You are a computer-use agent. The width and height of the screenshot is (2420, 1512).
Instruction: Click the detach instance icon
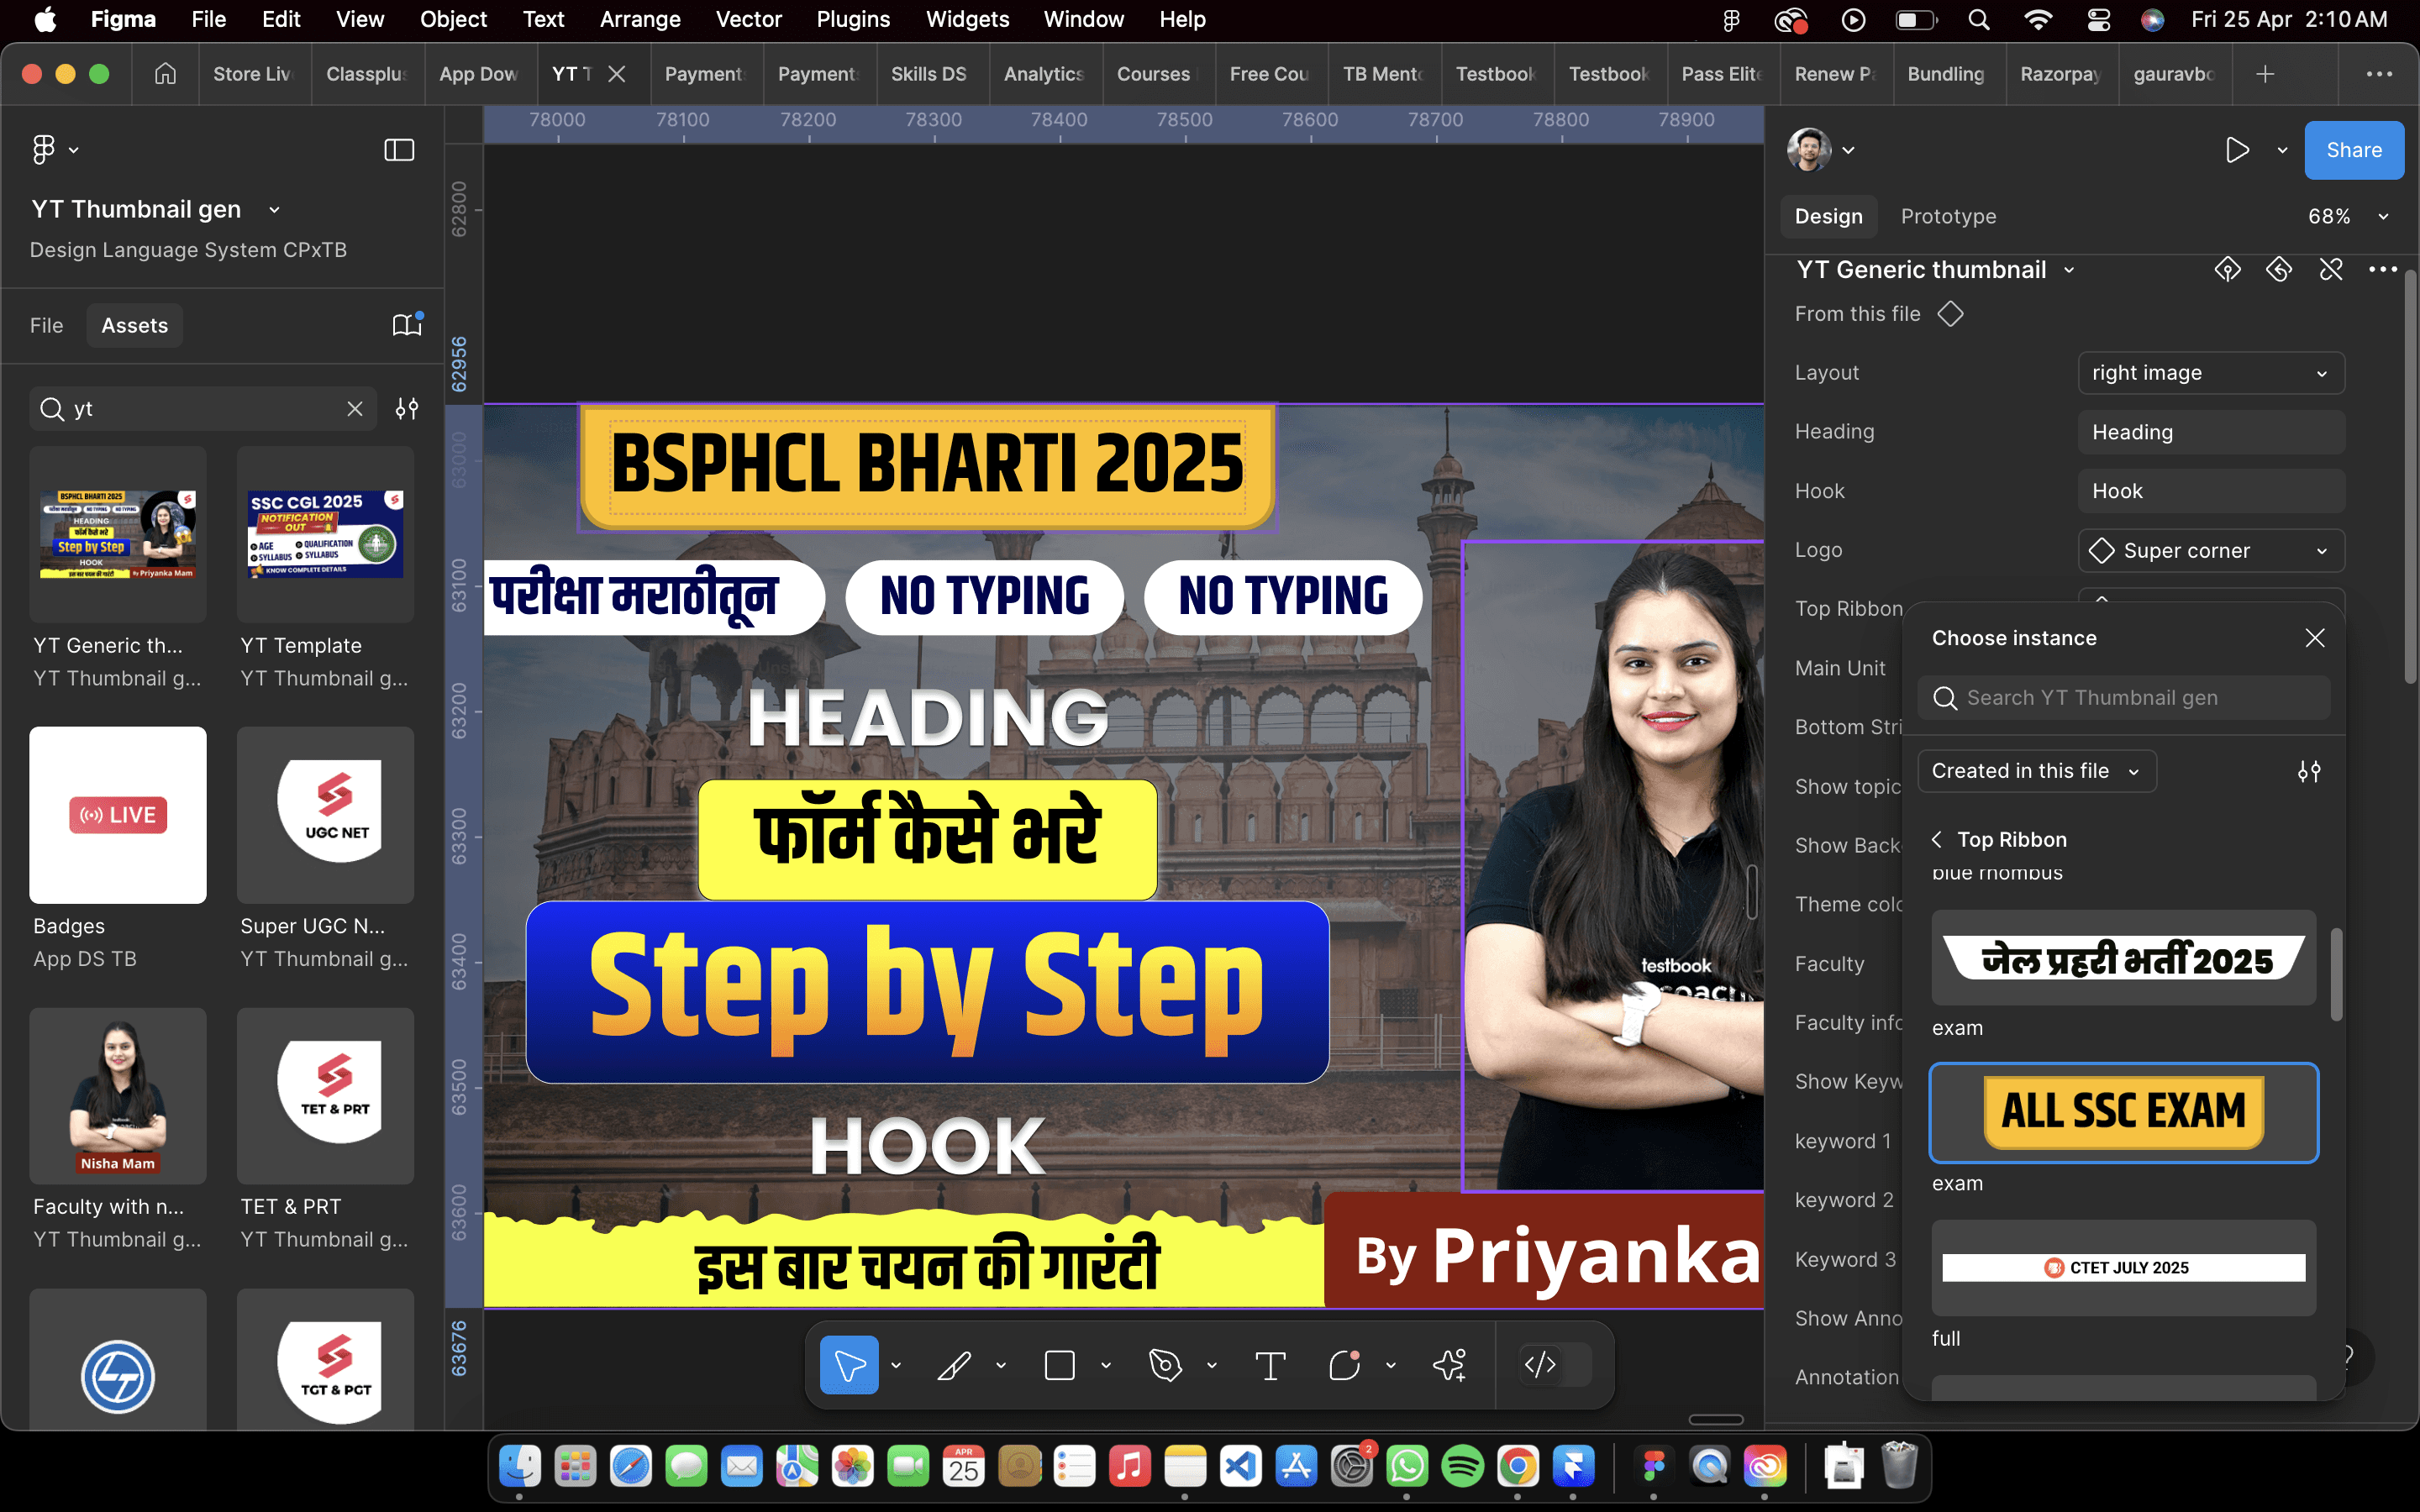[x=2331, y=270]
